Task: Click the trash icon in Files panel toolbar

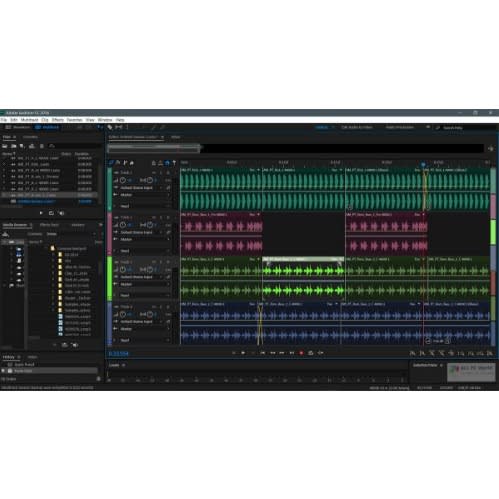Action: tap(42, 146)
